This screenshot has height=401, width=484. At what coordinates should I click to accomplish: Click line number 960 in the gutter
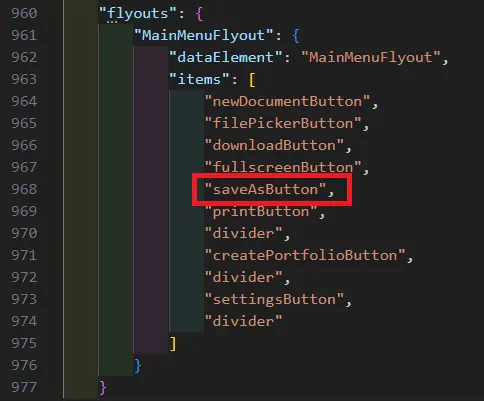tap(24, 13)
